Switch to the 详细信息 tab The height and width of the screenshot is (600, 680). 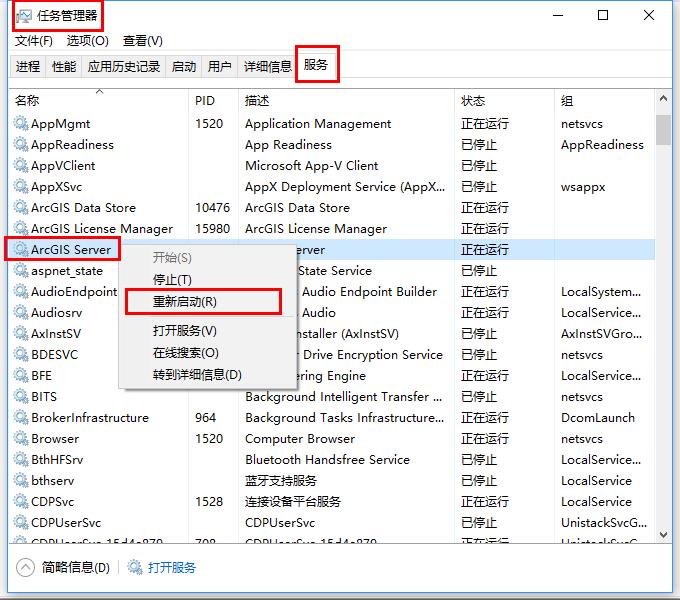point(267,66)
